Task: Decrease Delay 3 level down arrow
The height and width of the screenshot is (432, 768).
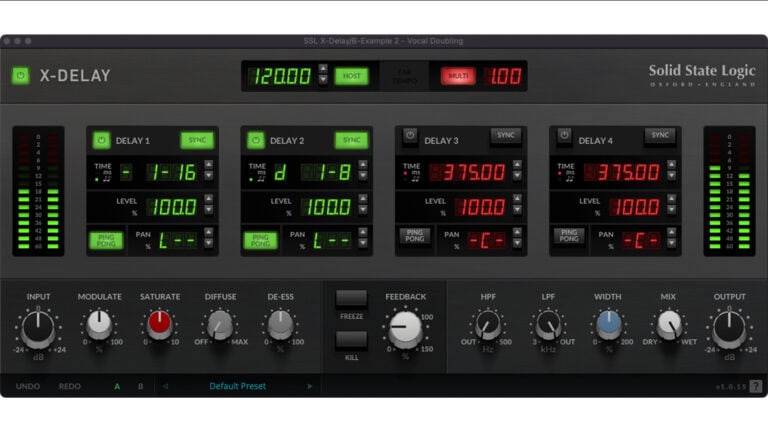Action: tap(517, 210)
